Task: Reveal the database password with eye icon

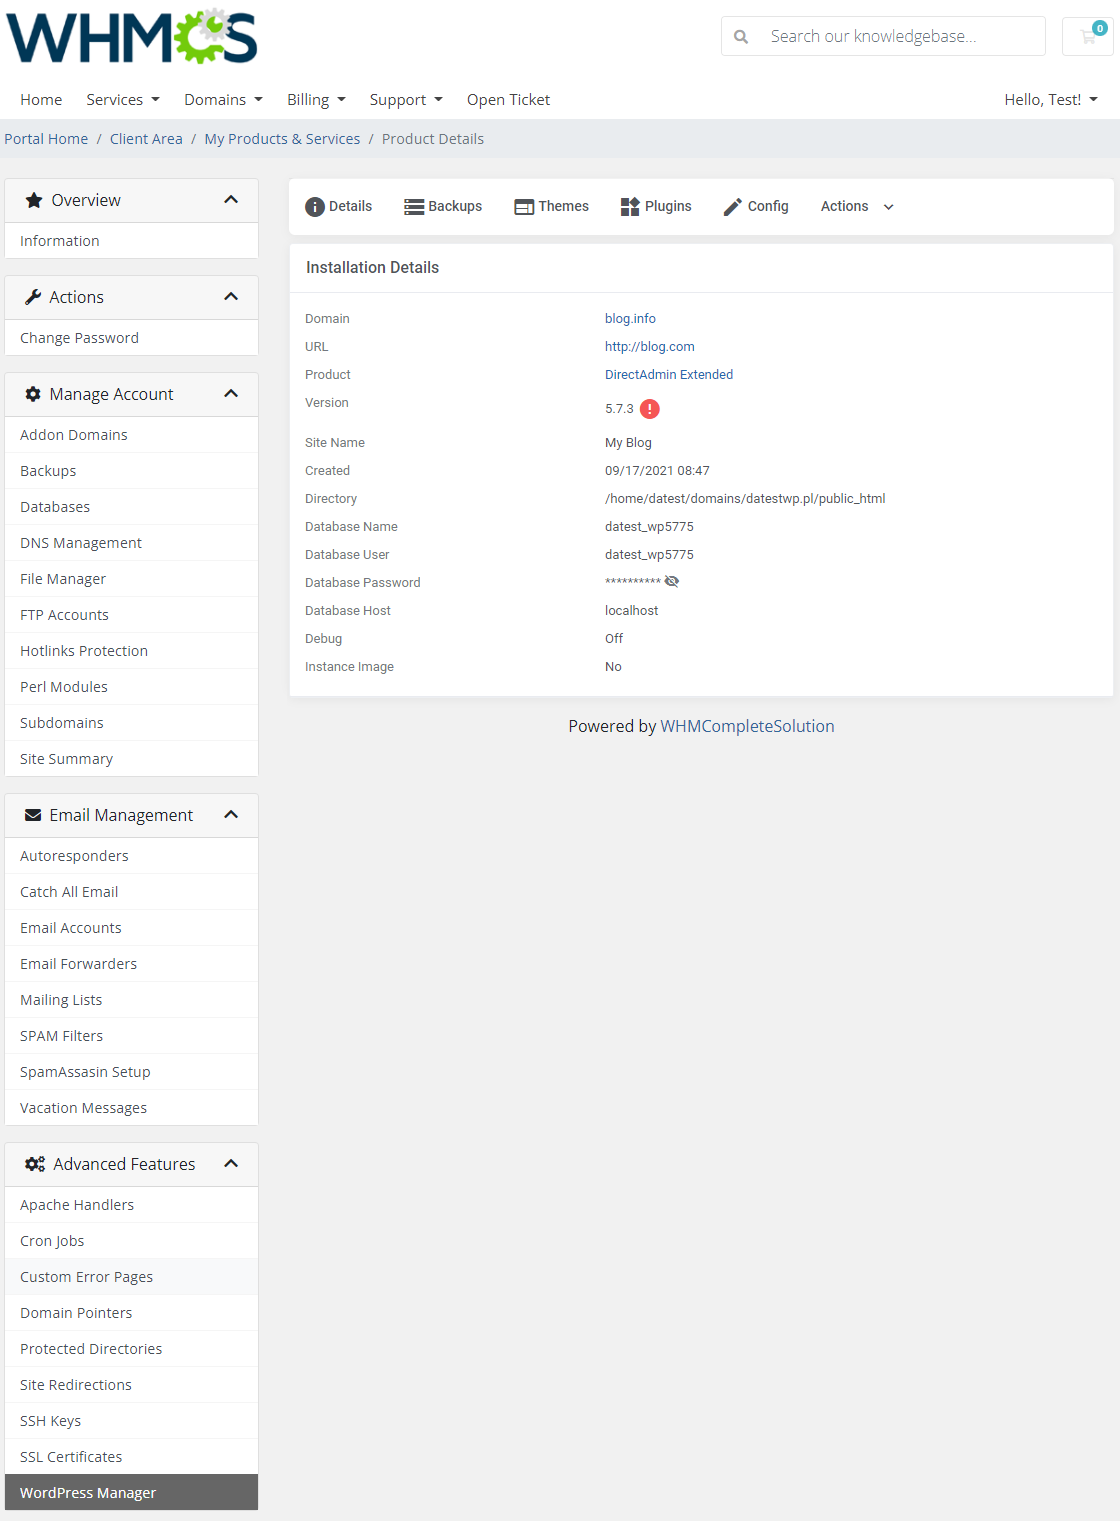Action: pyautogui.click(x=672, y=581)
